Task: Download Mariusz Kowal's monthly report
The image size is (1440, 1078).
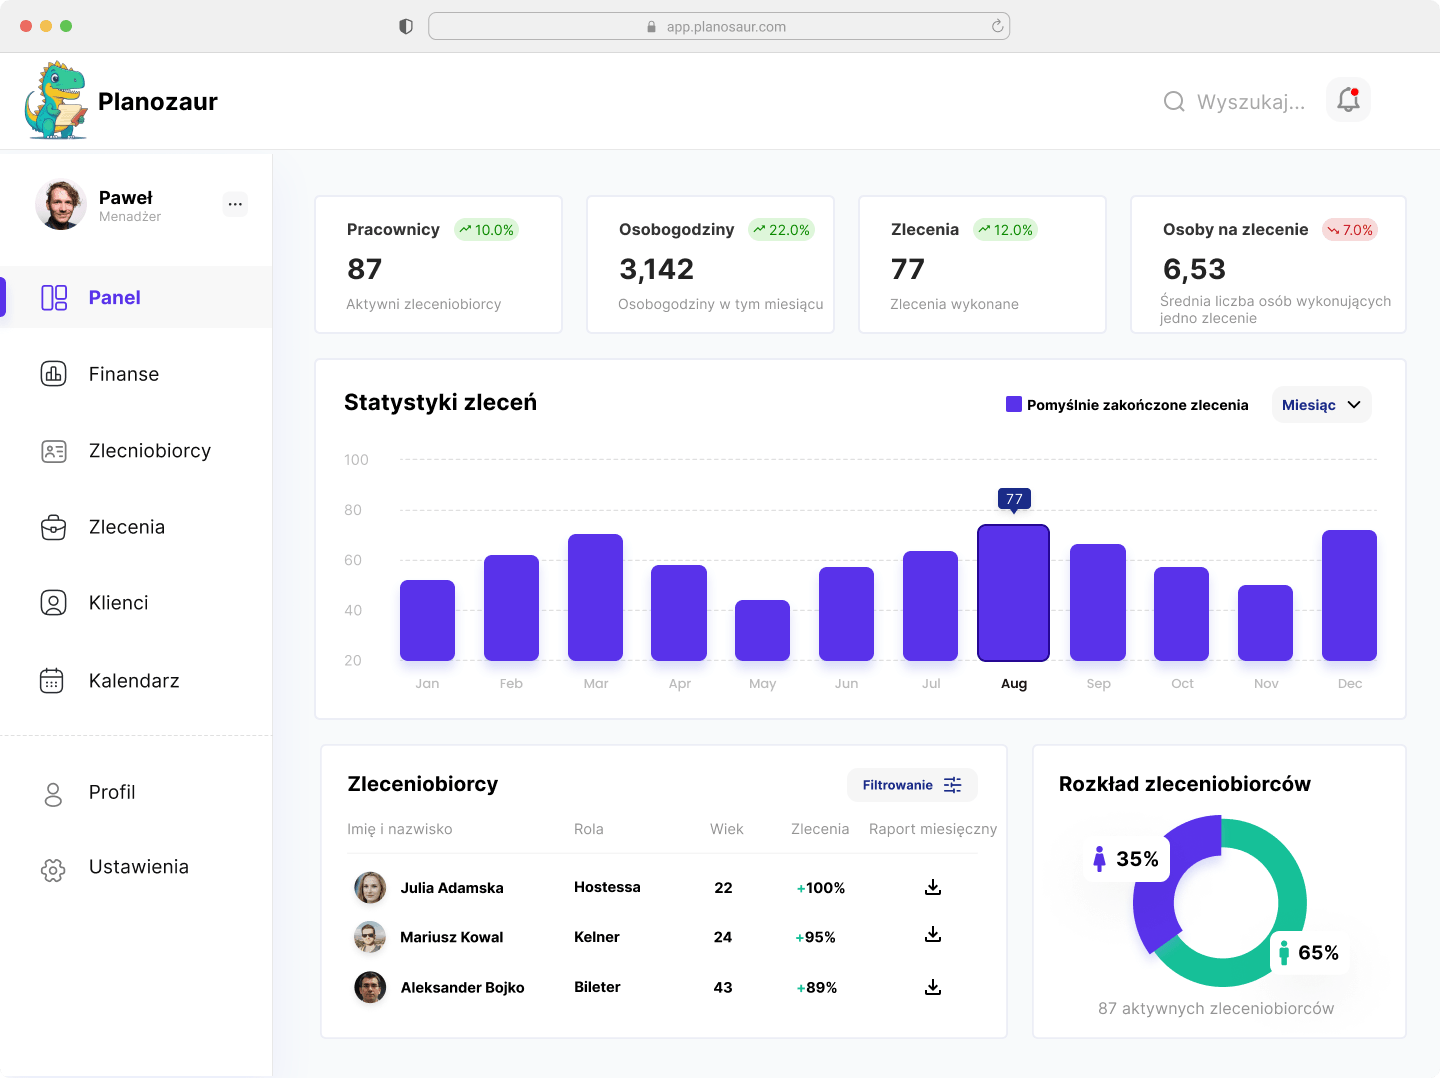Action: [x=933, y=934]
